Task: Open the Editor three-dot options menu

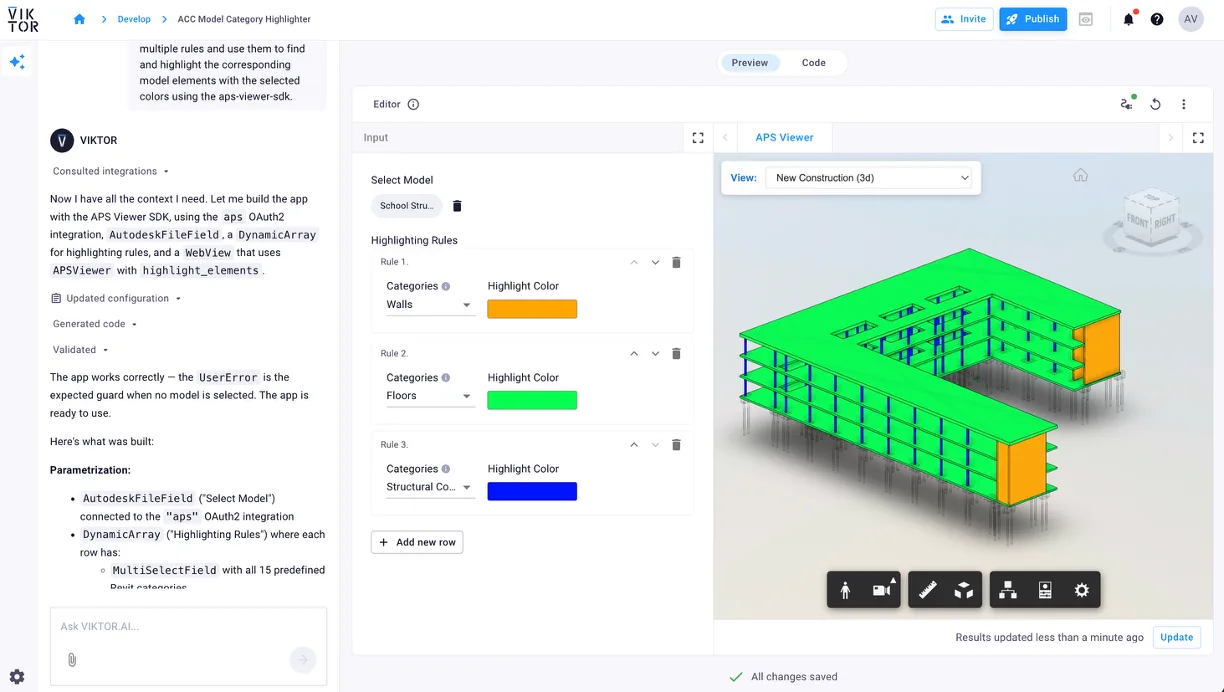Action: [1184, 104]
